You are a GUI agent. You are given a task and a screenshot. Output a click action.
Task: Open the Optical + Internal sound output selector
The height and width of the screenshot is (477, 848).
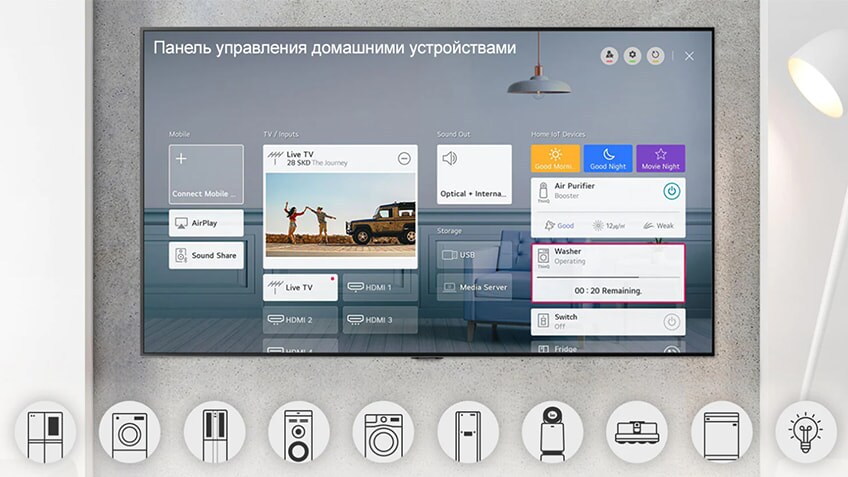tap(474, 175)
